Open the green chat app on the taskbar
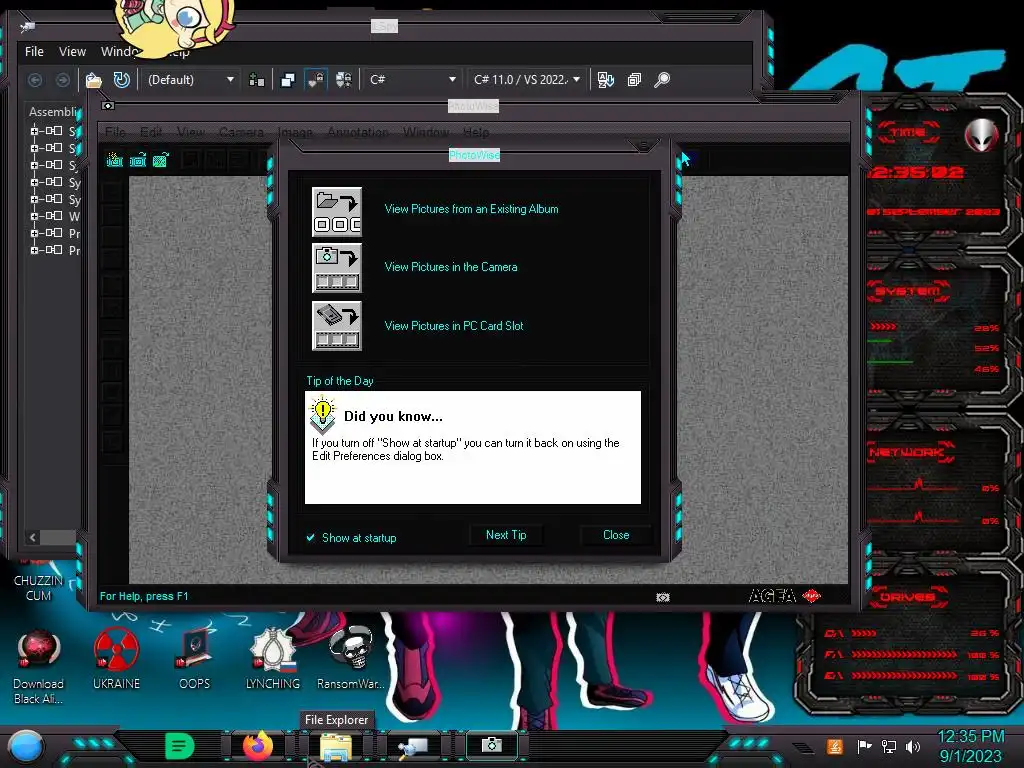The height and width of the screenshot is (768, 1024). [180, 746]
